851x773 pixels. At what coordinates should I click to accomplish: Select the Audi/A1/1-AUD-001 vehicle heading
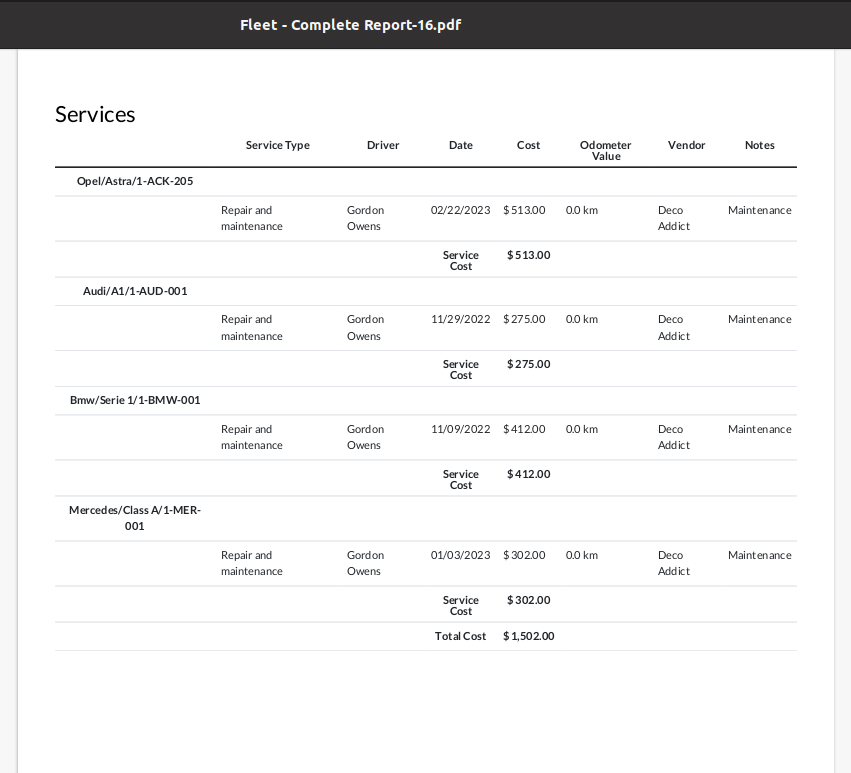[135, 291]
